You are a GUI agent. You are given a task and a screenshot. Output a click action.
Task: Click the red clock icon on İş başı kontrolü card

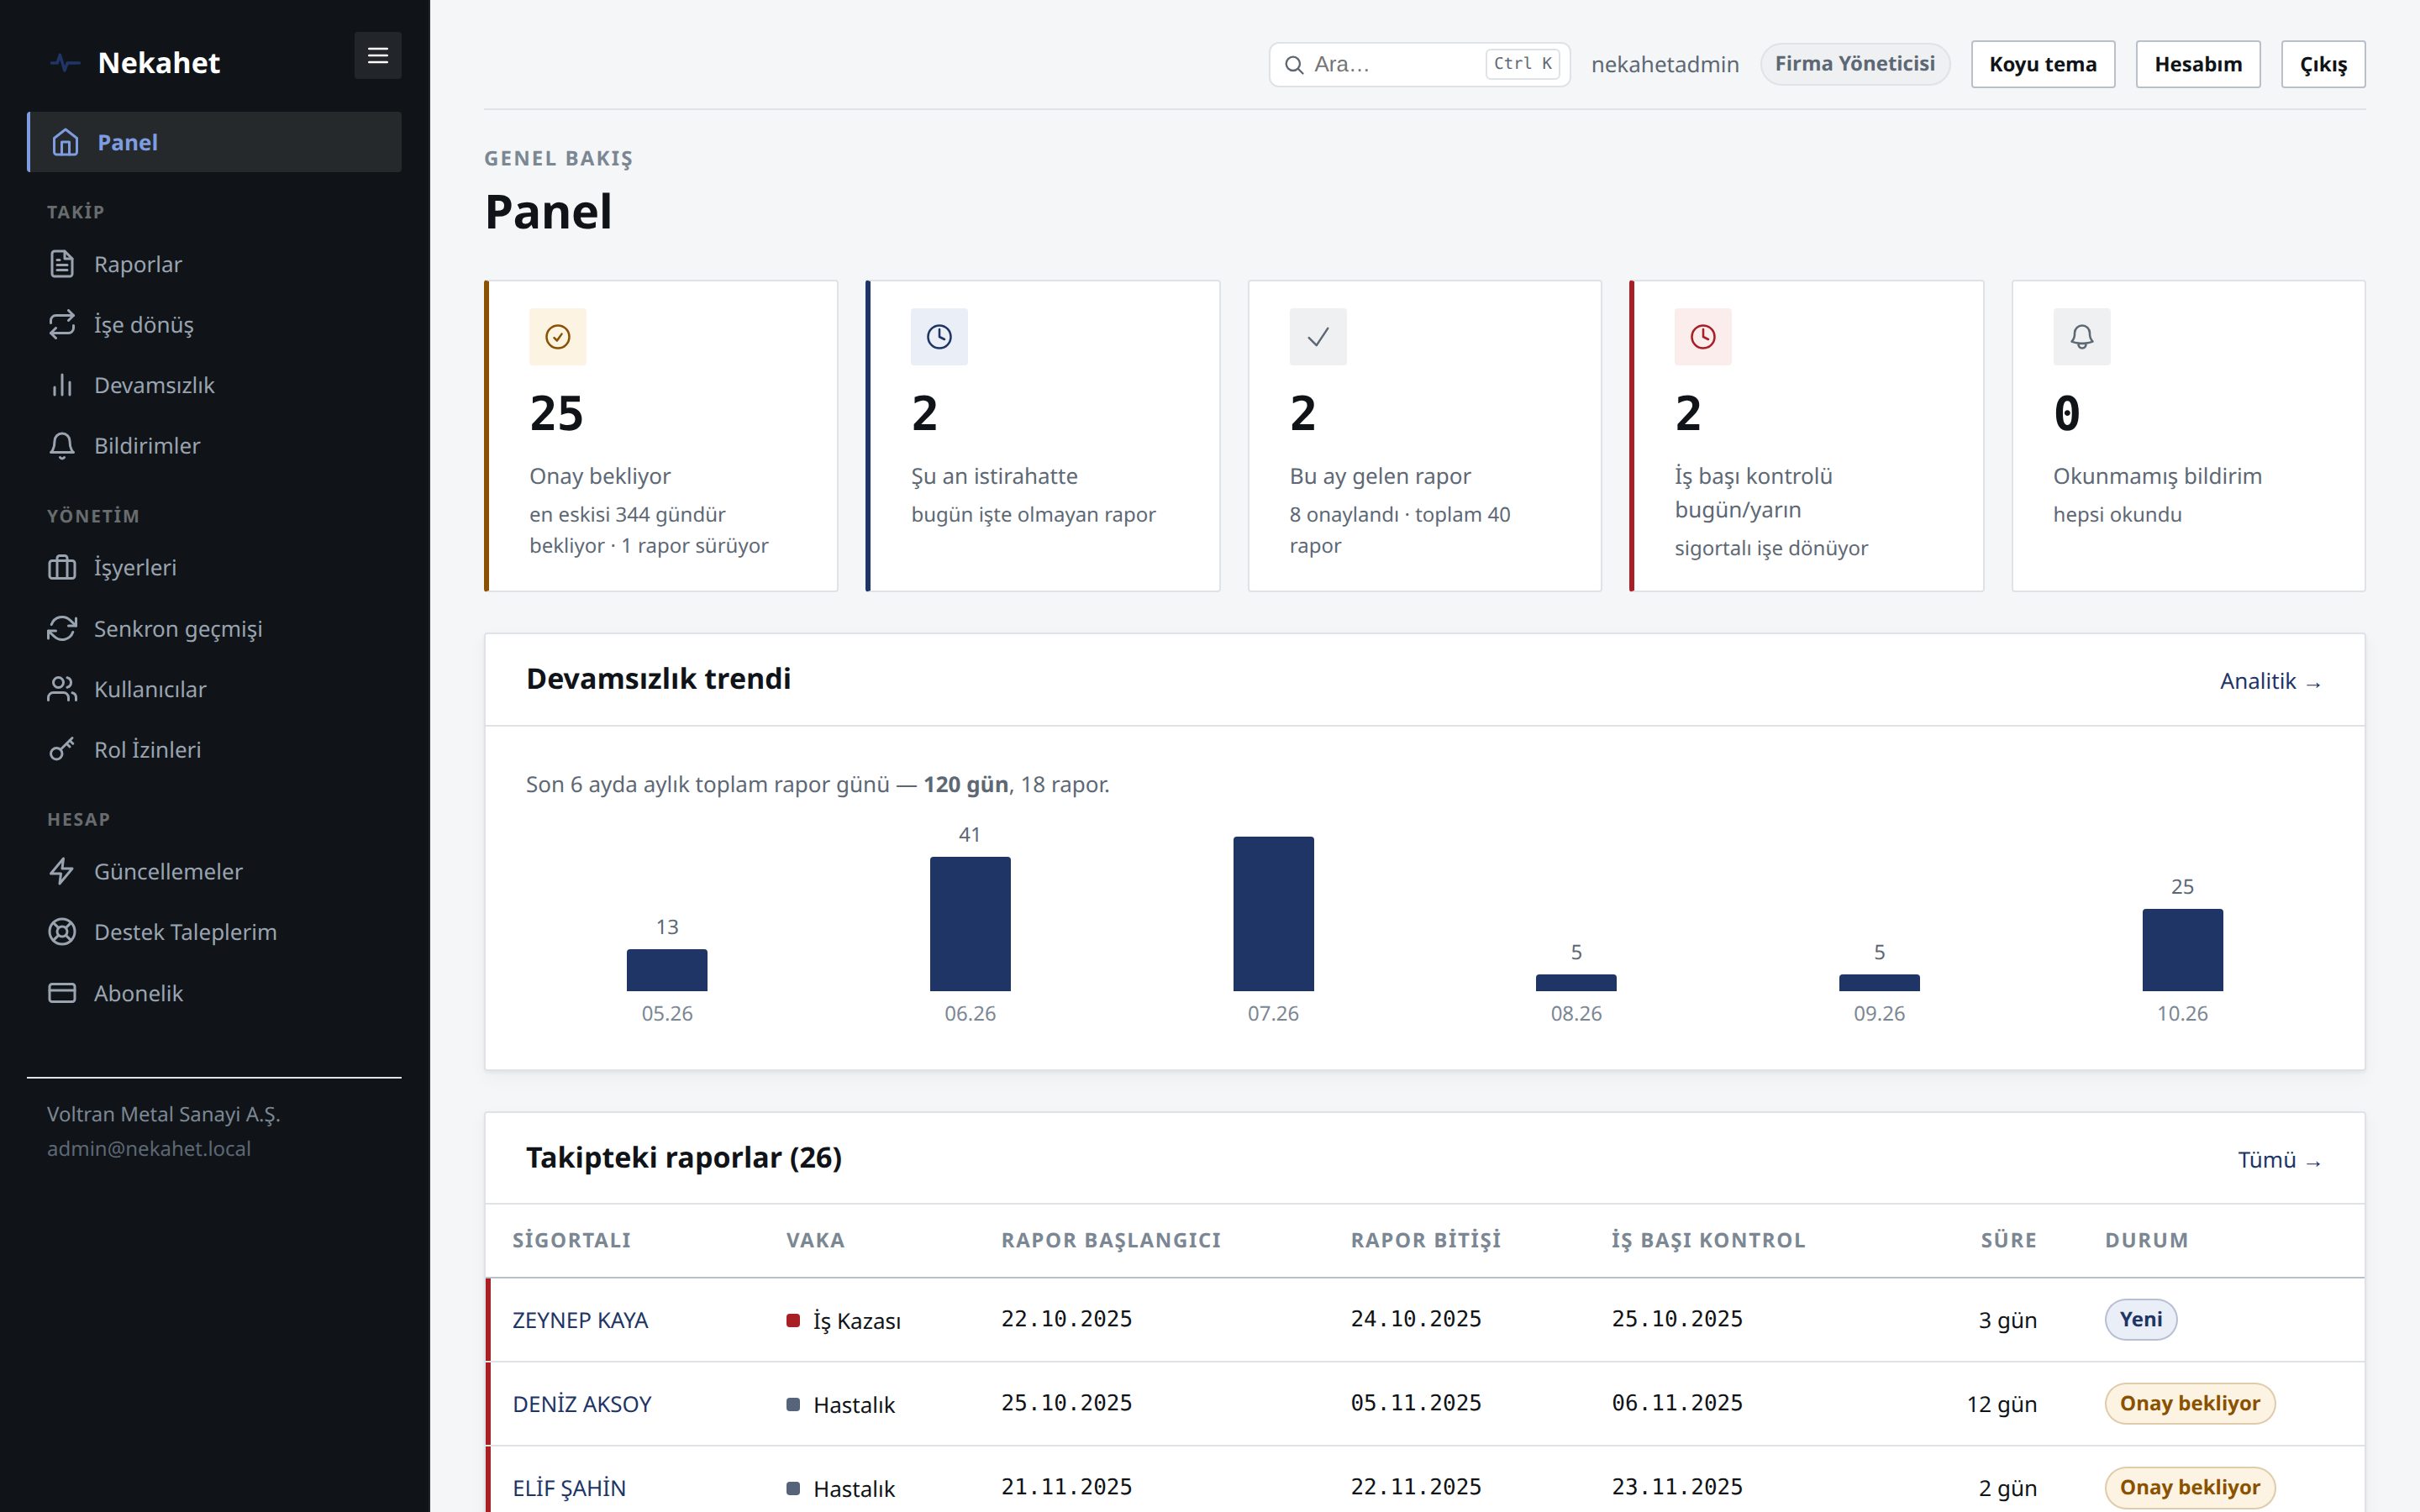(x=1702, y=337)
